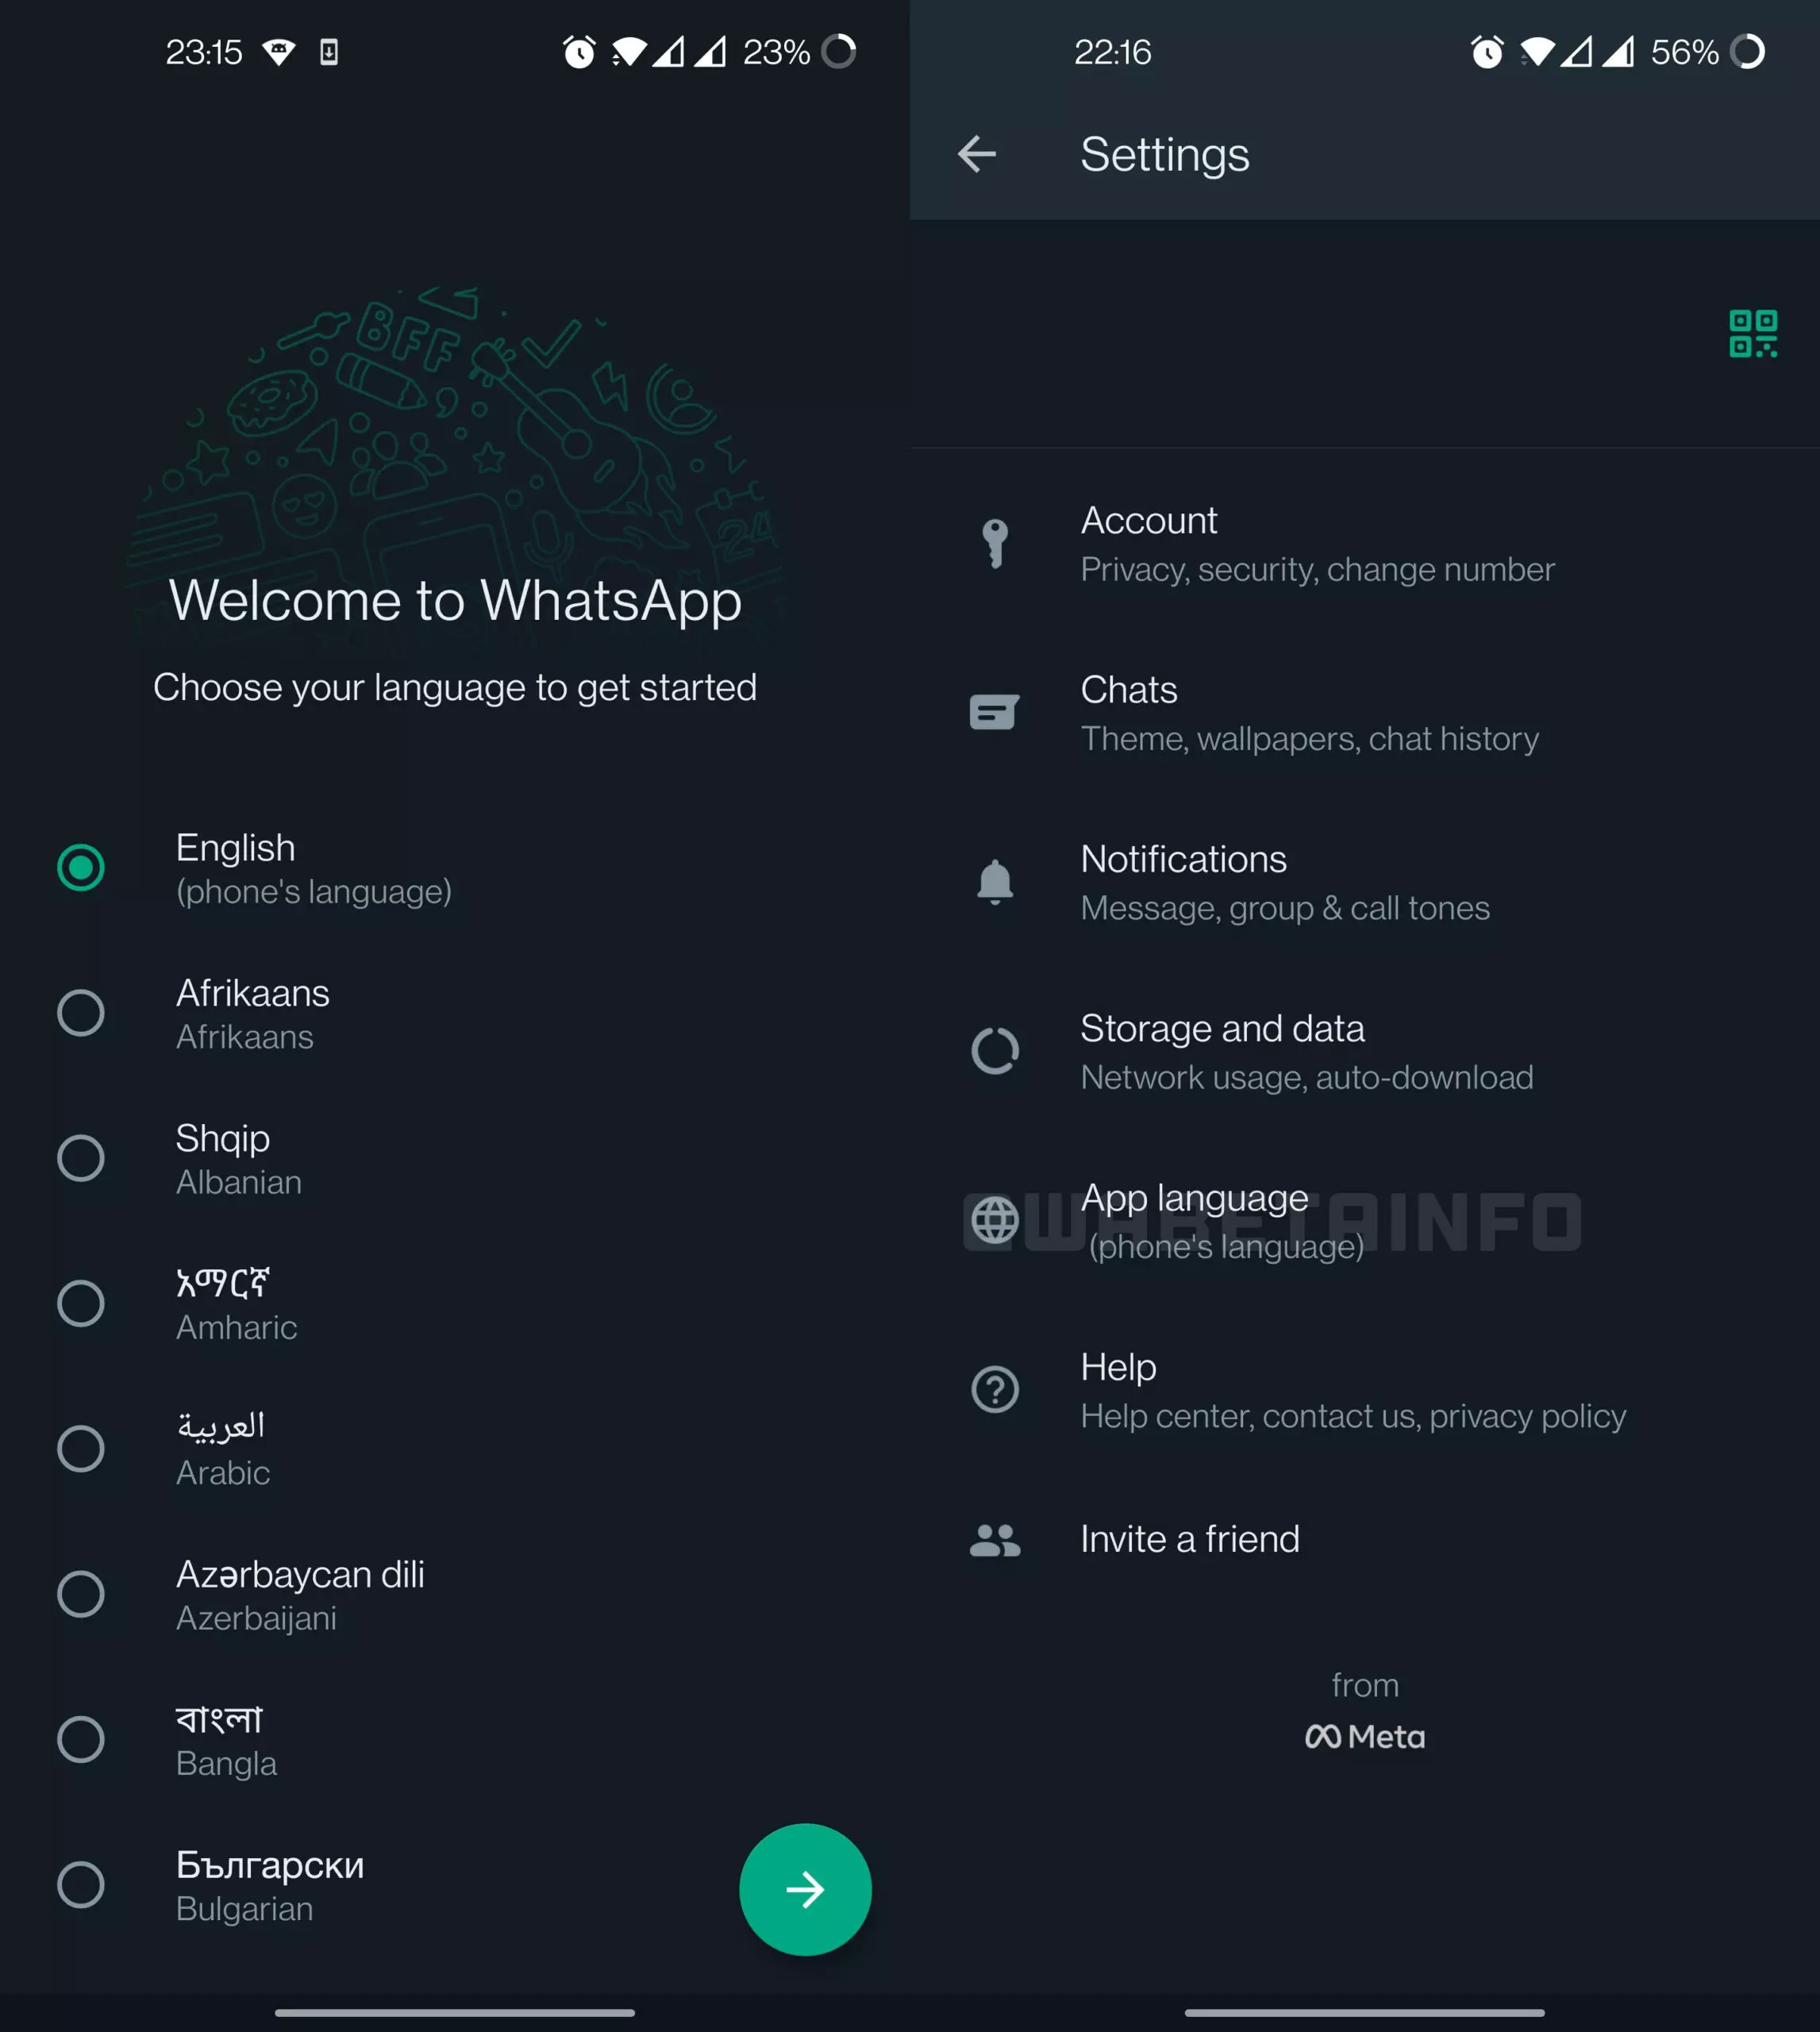Click the Help question mark icon
1820x2032 pixels.
coord(994,1389)
